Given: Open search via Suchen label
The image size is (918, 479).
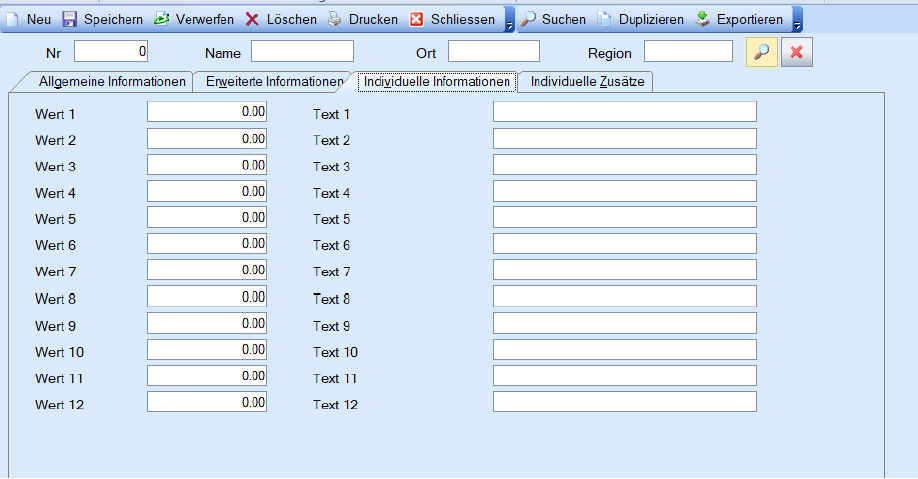Looking at the screenshot, I should click(x=564, y=19).
